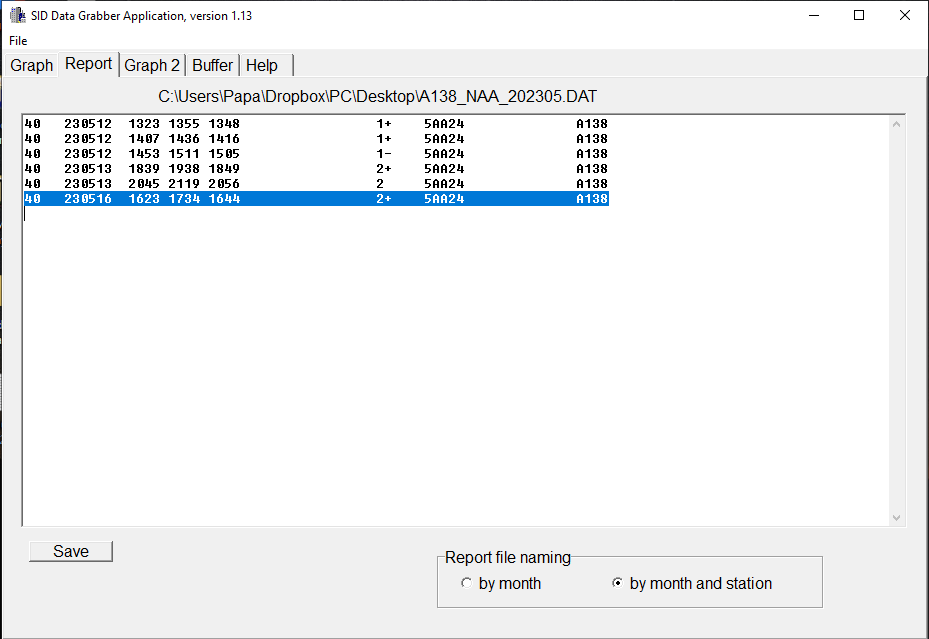Select the by month radio option
The width and height of the screenshot is (929, 639).
pyautogui.click(x=501, y=583)
